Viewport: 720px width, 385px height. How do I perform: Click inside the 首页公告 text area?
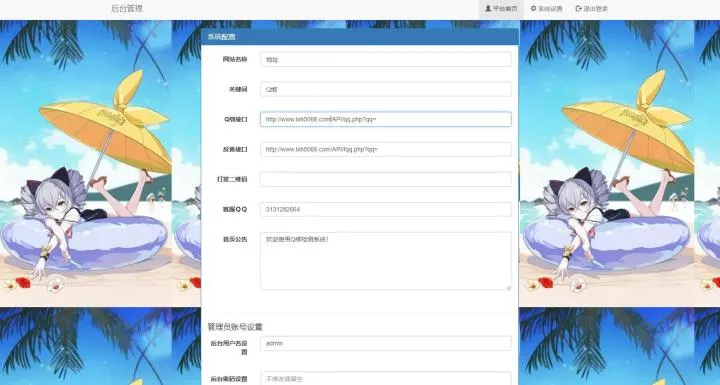(x=385, y=261)
